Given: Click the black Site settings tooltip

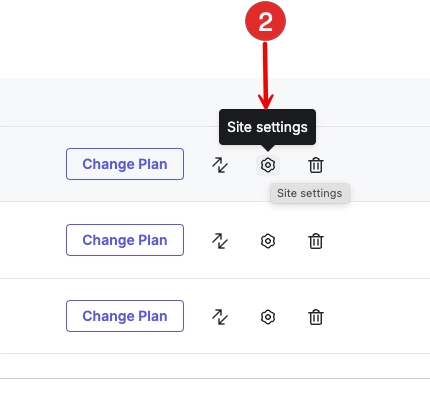Looking at the screenshot, I should click(x=267, y=127).
